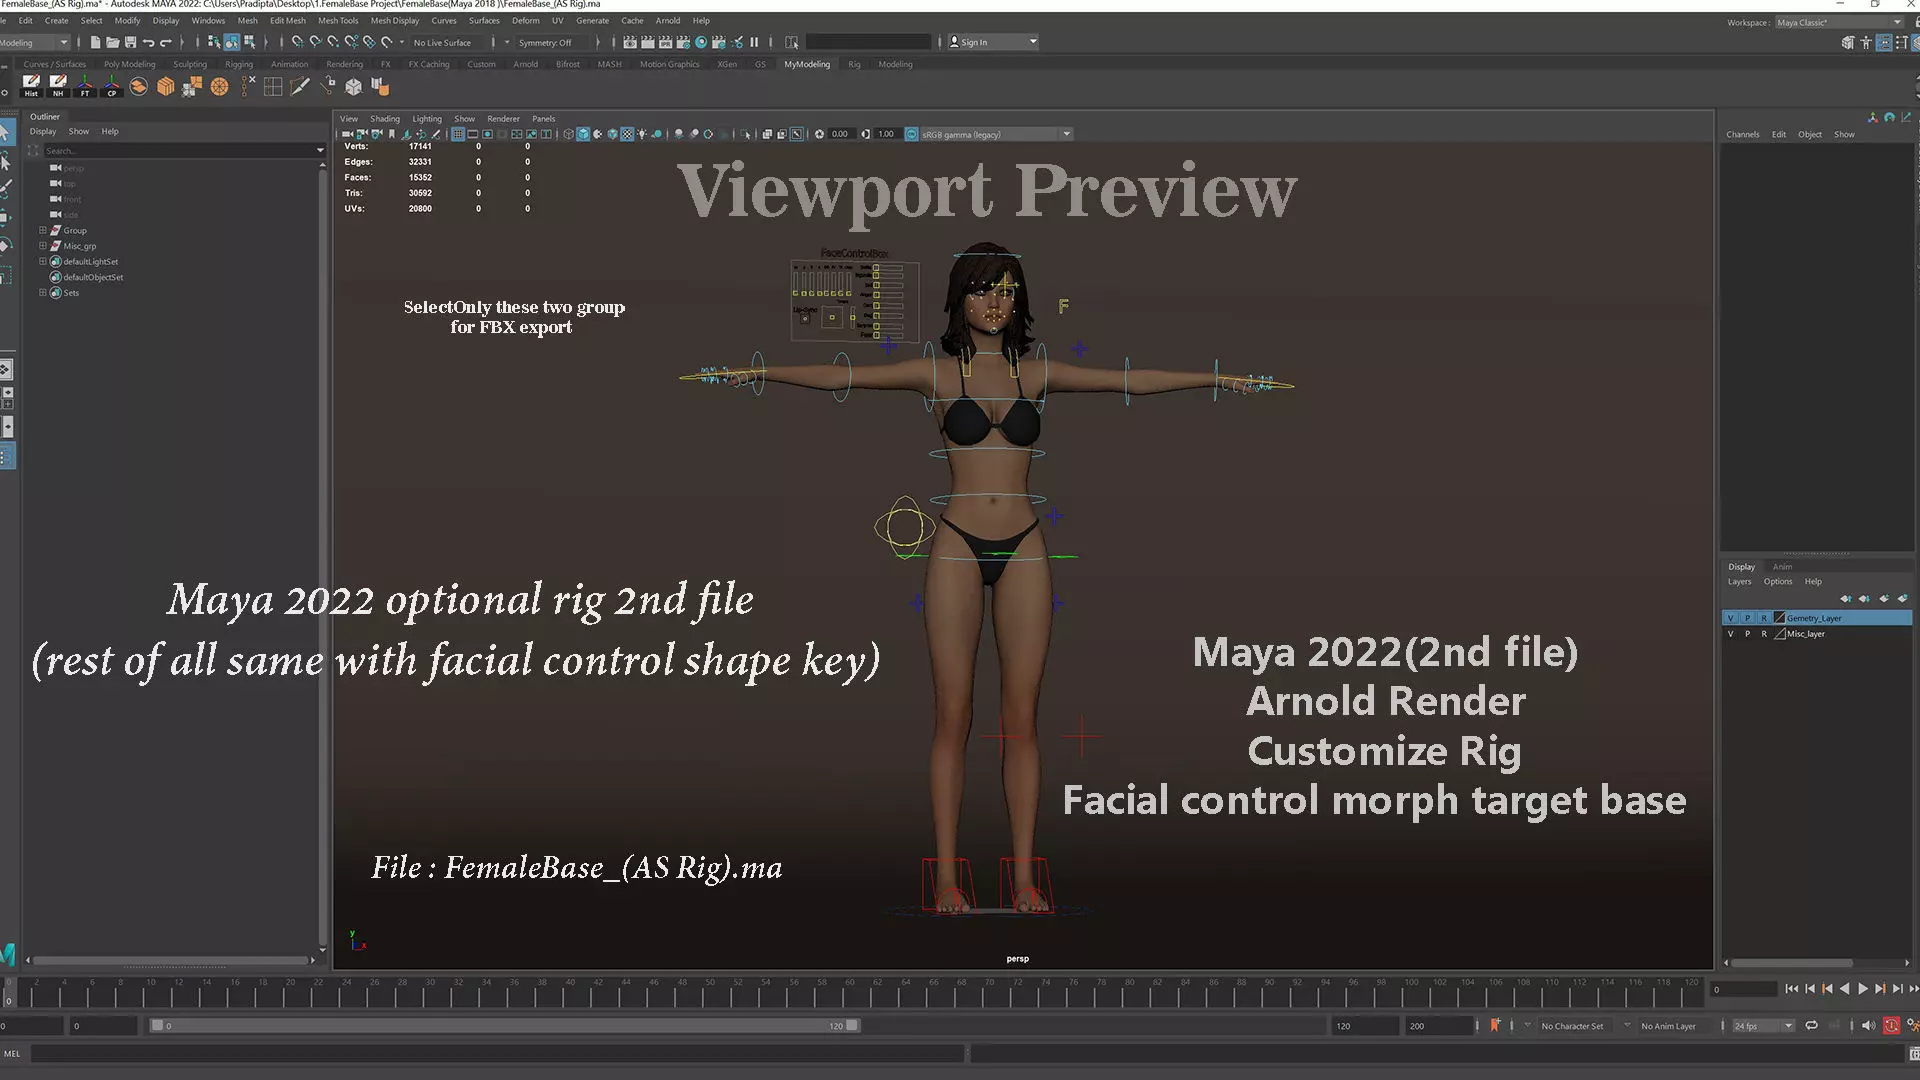1920x1080 pixels.
Task: Click move layer up icon
Action: 1846,599
